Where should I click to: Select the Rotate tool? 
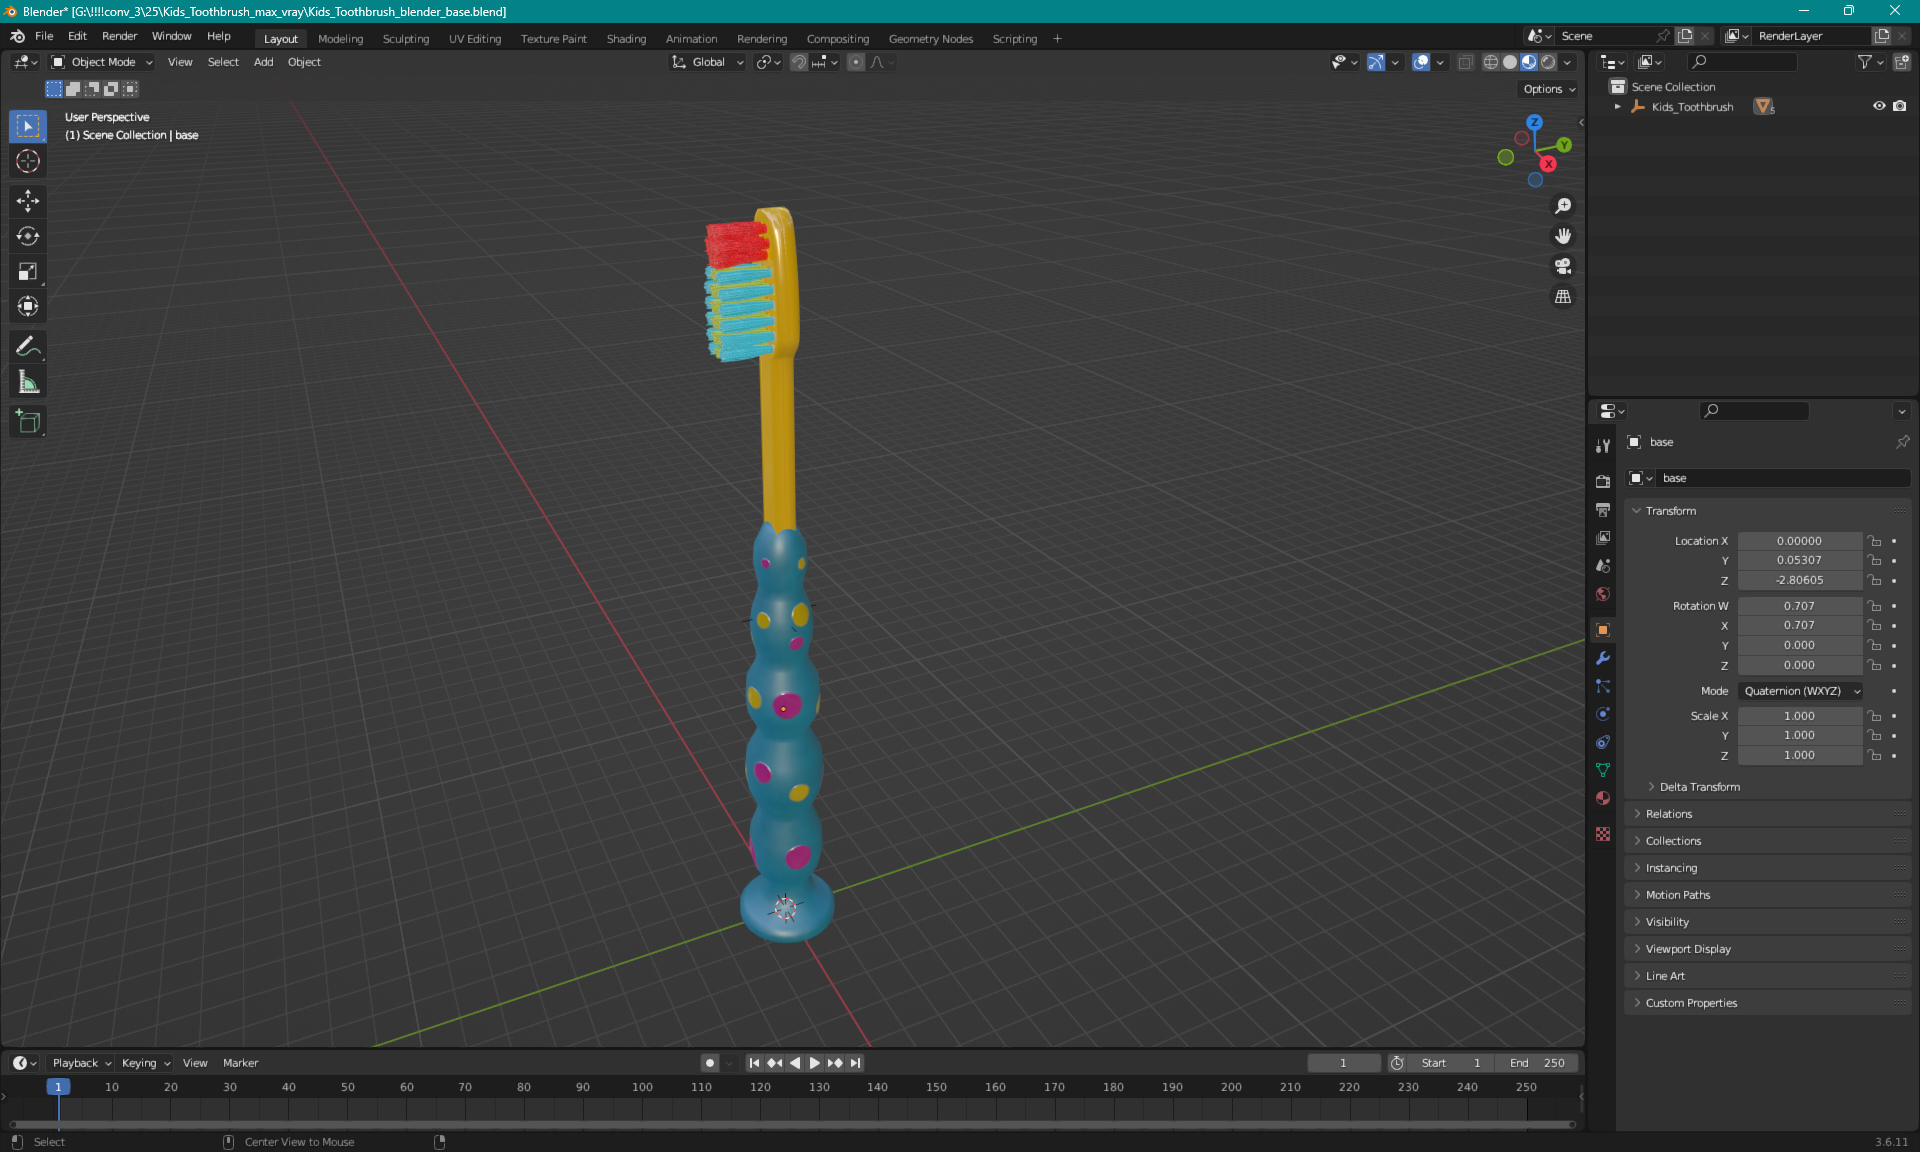coord(28,236)
